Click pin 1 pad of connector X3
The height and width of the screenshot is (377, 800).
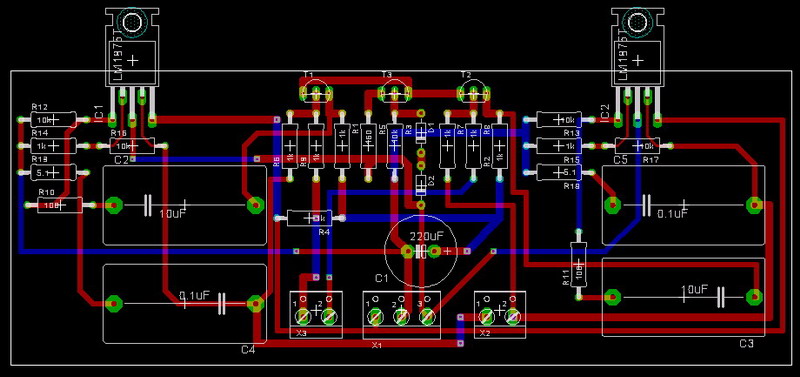(x=303, y=317)
